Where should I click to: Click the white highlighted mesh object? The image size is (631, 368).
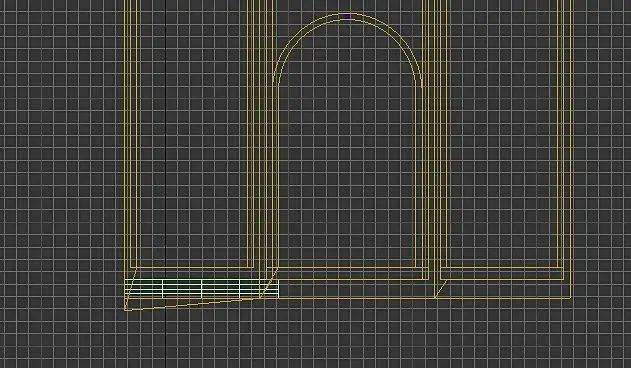[x=201, y=288]
